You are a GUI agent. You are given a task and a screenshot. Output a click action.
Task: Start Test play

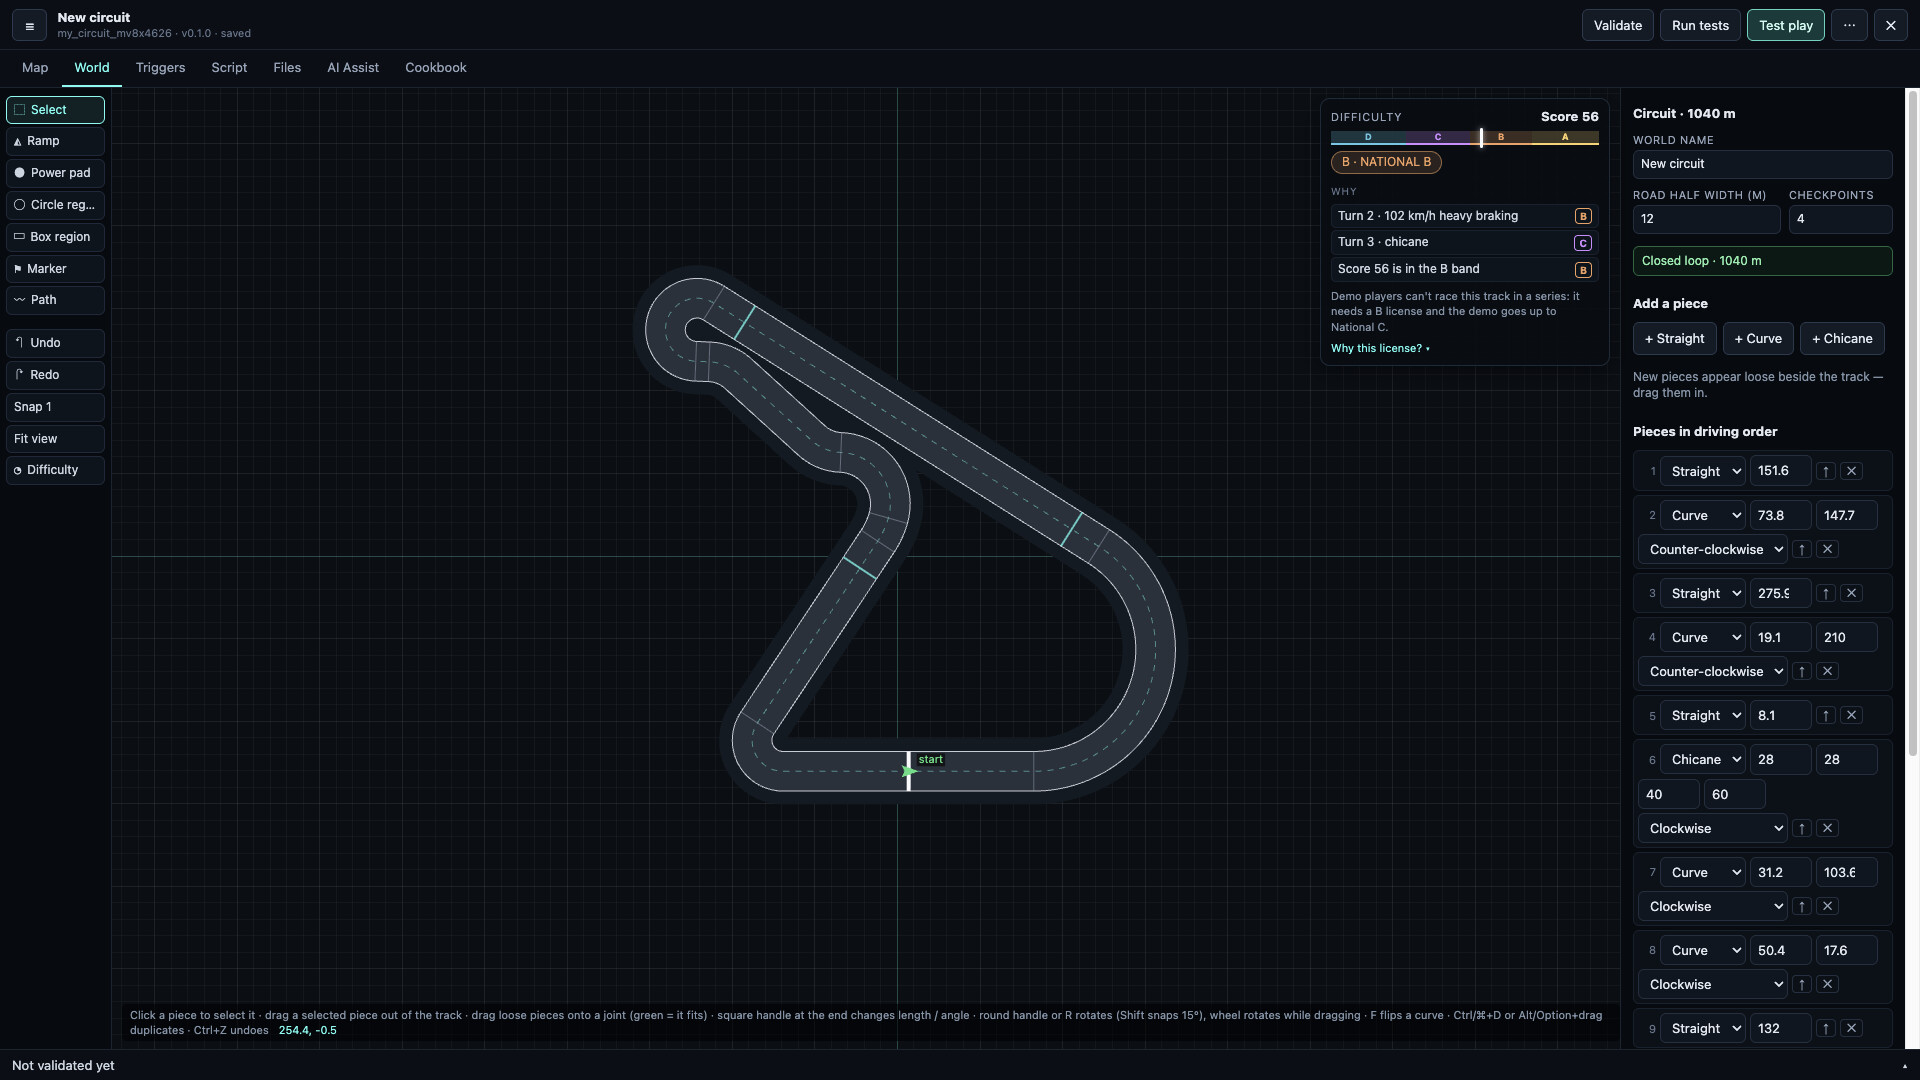pyautogui.click(x=1785, y=26)
